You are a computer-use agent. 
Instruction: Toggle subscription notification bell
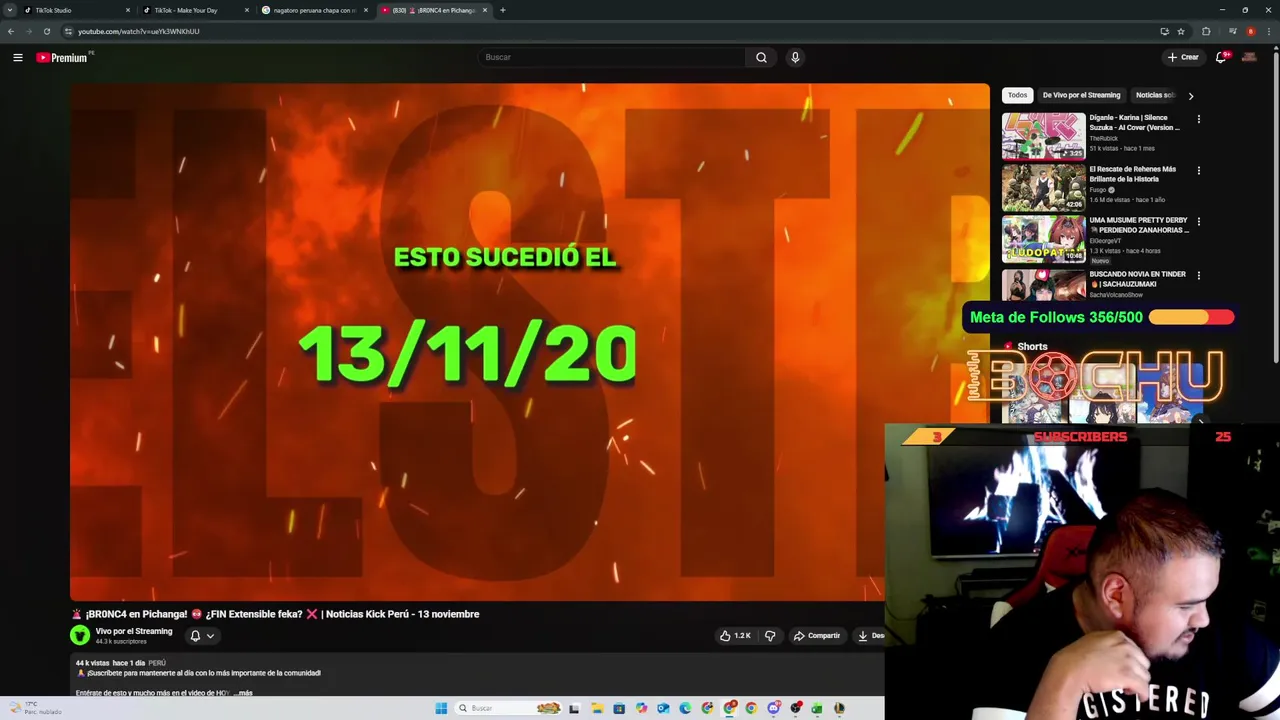[x=195, y=635]
